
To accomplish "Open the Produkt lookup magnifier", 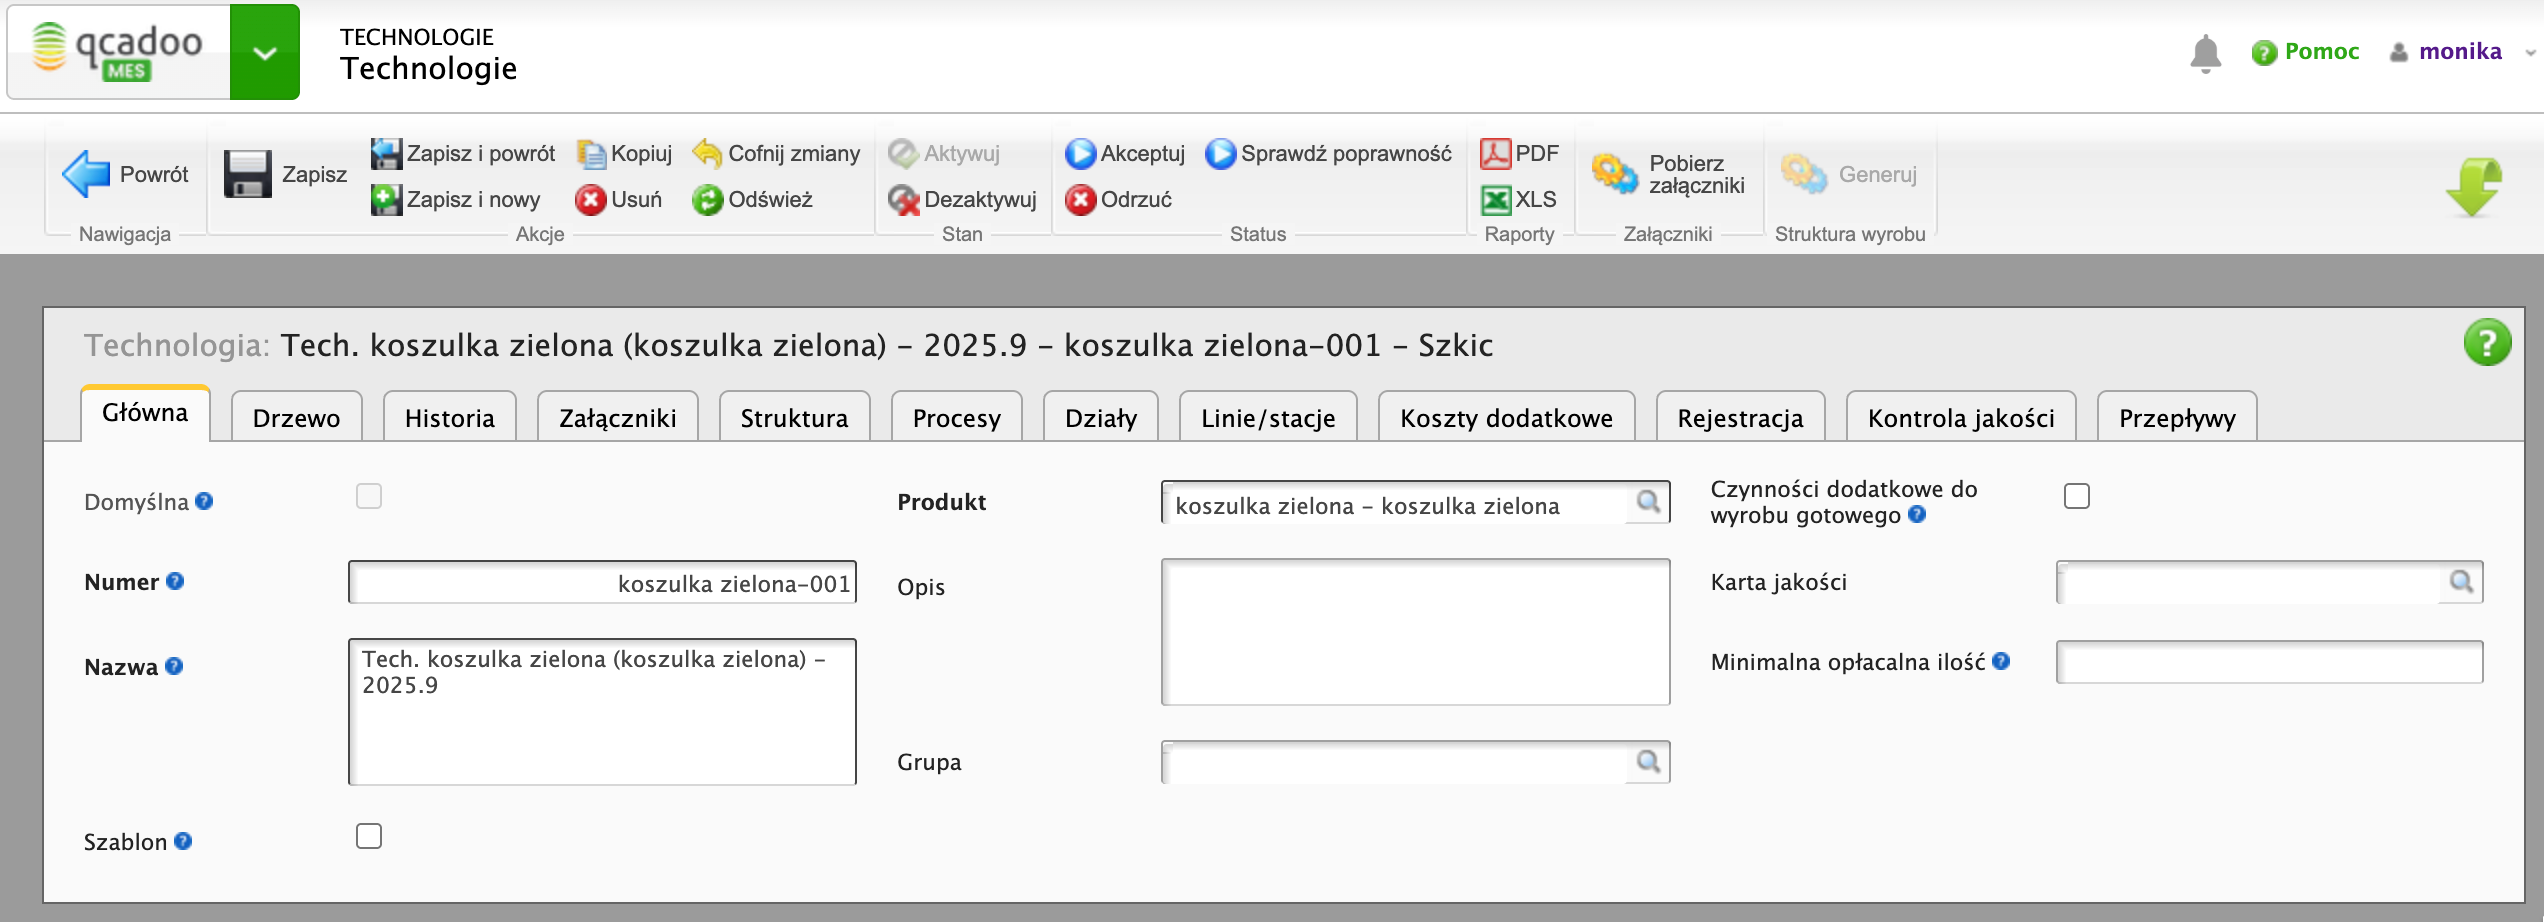I will (x=1647, y=502).
